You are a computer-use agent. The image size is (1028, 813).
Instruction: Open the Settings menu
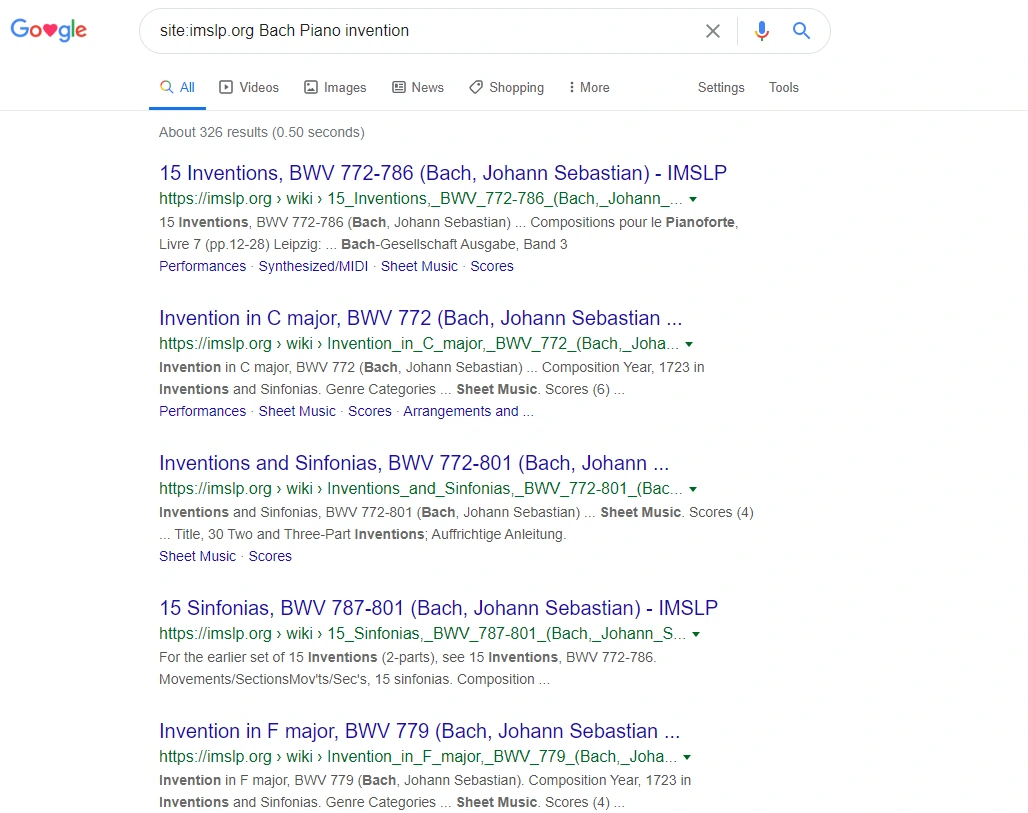point(720,87)
